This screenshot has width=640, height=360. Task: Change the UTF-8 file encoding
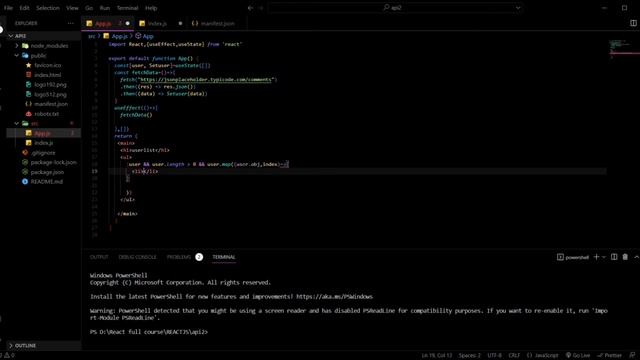(494, 356)
